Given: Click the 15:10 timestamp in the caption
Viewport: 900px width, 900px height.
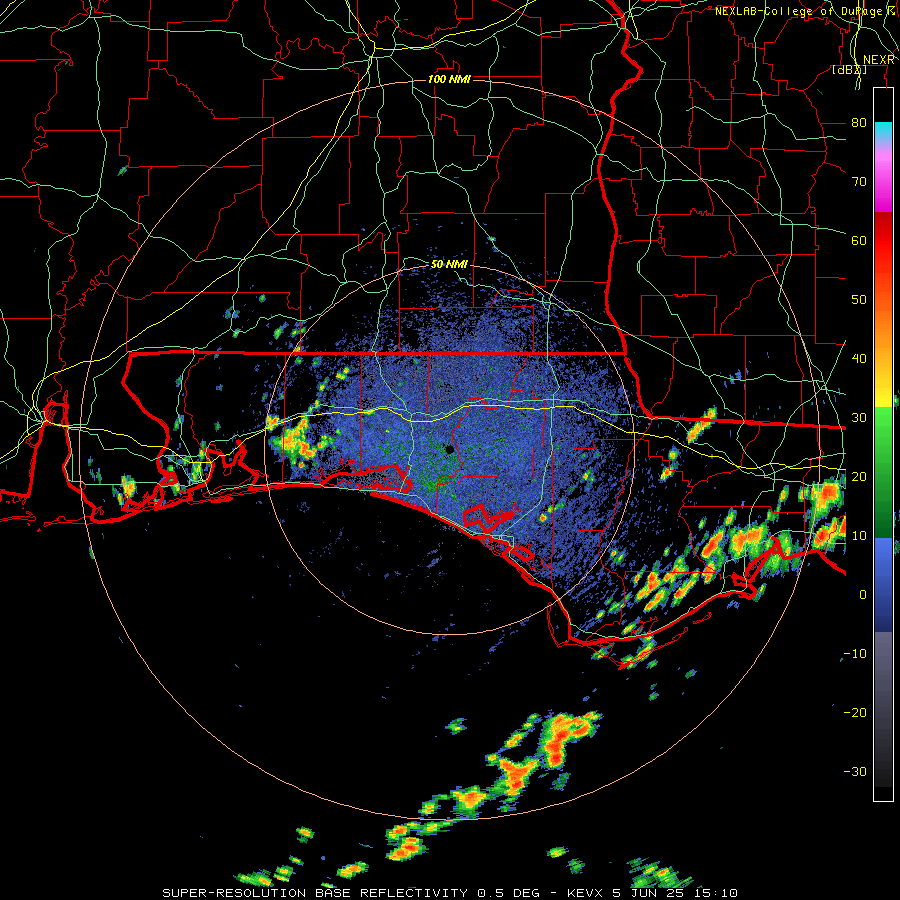Looking at the screenshot, I should pos(715,893).
